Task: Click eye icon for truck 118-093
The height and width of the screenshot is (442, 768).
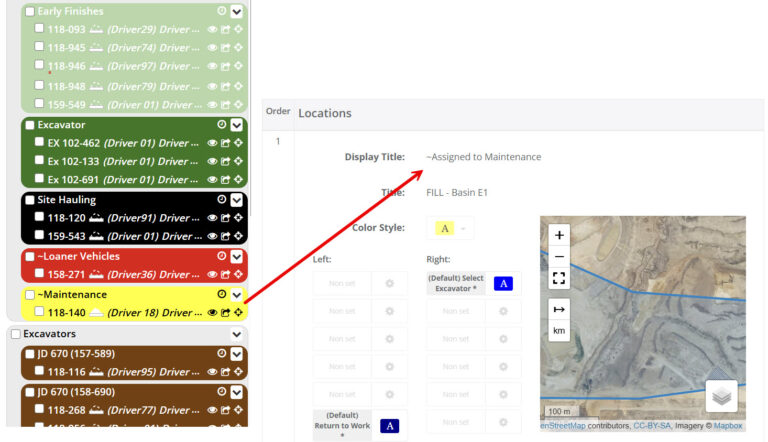Action: 212,29
